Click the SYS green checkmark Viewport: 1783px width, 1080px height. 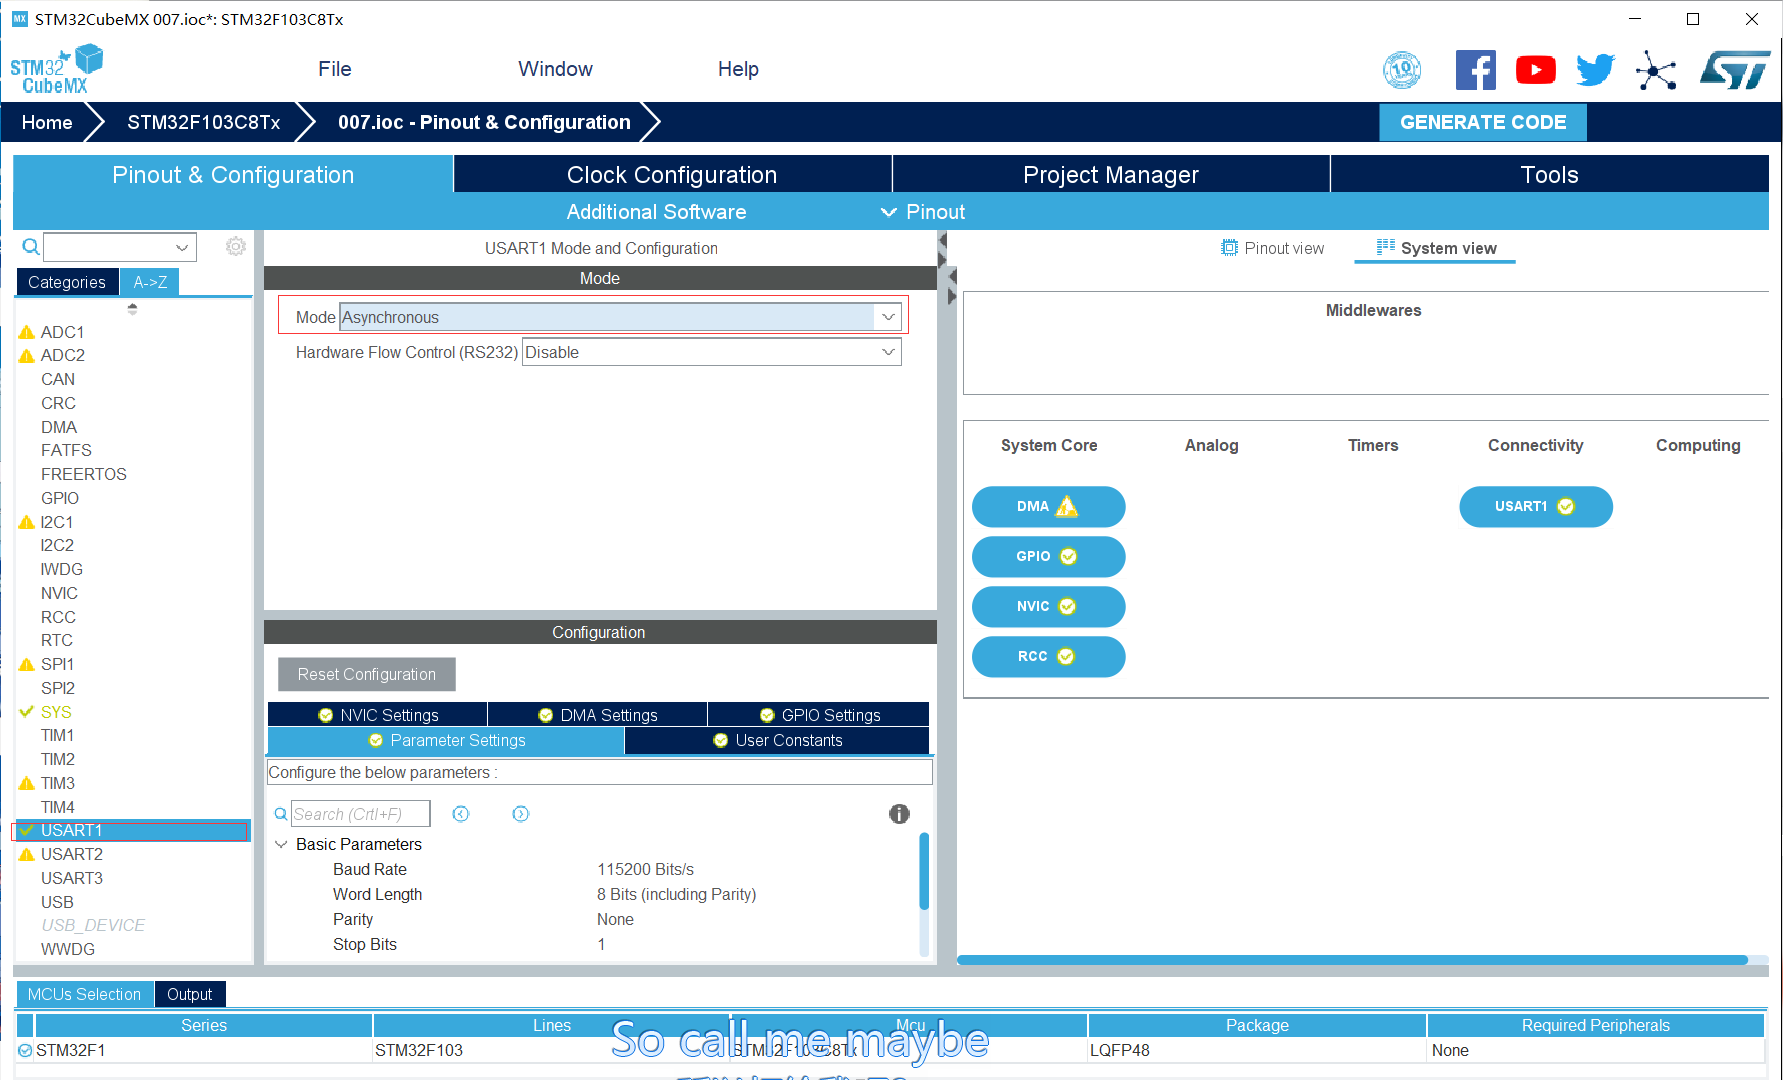27,712
